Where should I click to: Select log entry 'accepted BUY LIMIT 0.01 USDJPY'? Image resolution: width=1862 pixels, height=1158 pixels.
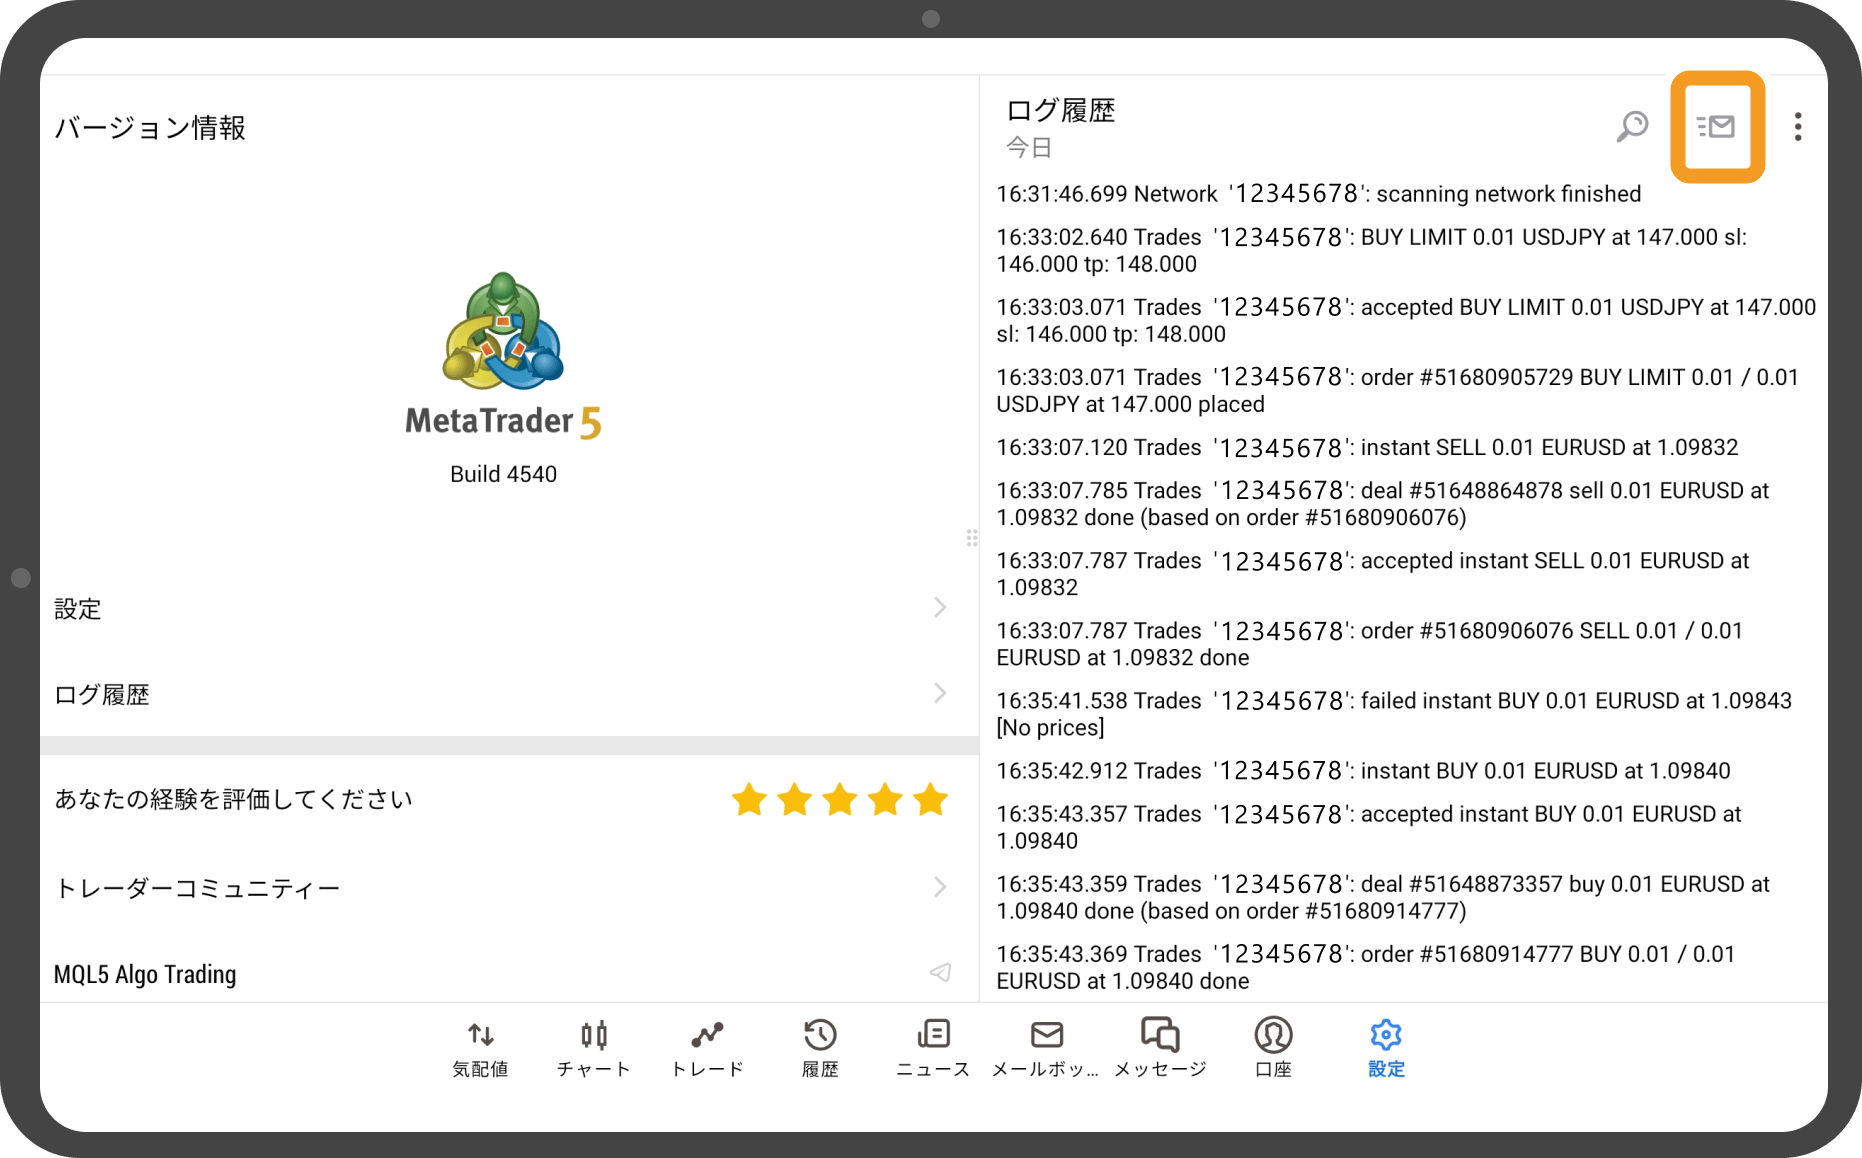click(1405, 320)
